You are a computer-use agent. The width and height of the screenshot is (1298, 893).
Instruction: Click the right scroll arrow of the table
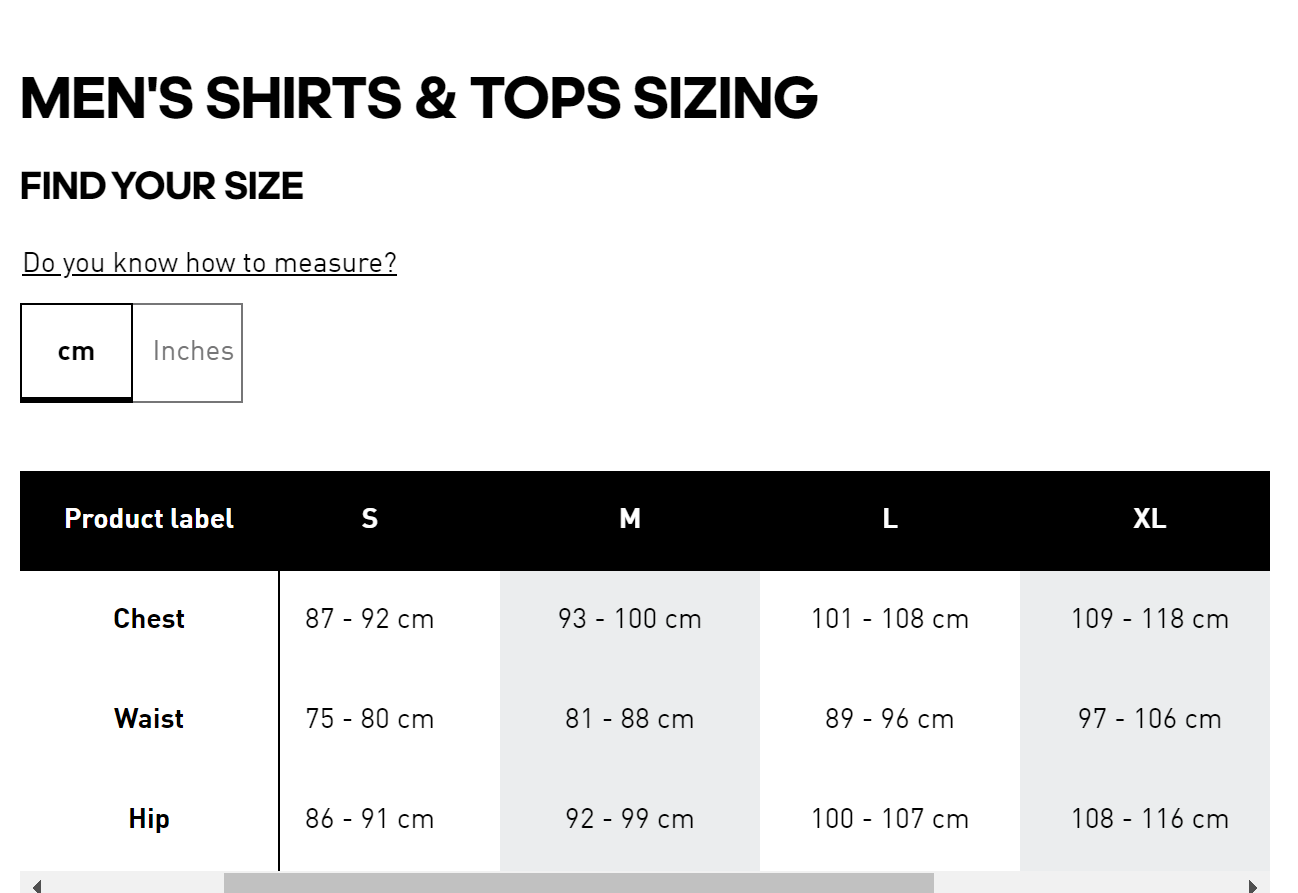point(1252,885)
